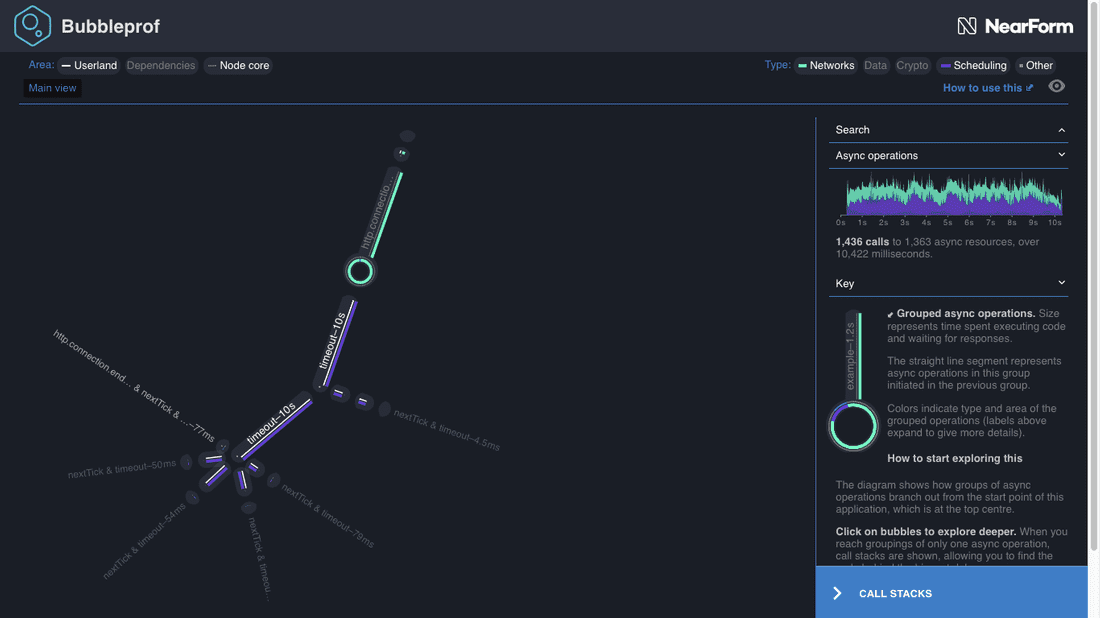Click the Call Stacks arrow icon
The height and width of the screenshot is (618, 1100).
coord(837,593)
